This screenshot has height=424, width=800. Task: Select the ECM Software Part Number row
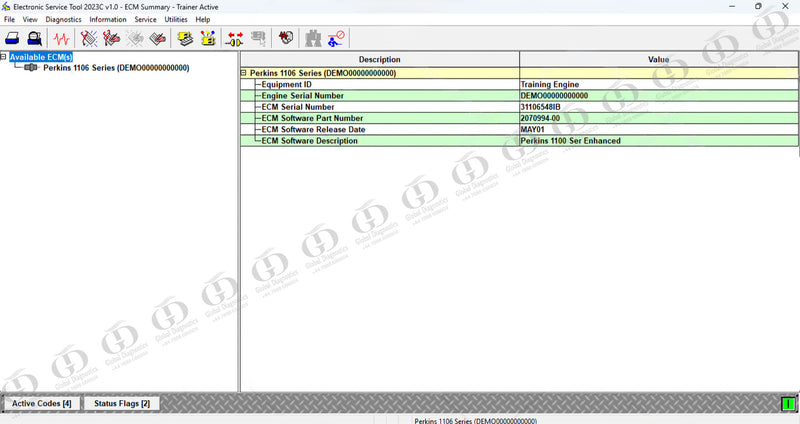519,118
